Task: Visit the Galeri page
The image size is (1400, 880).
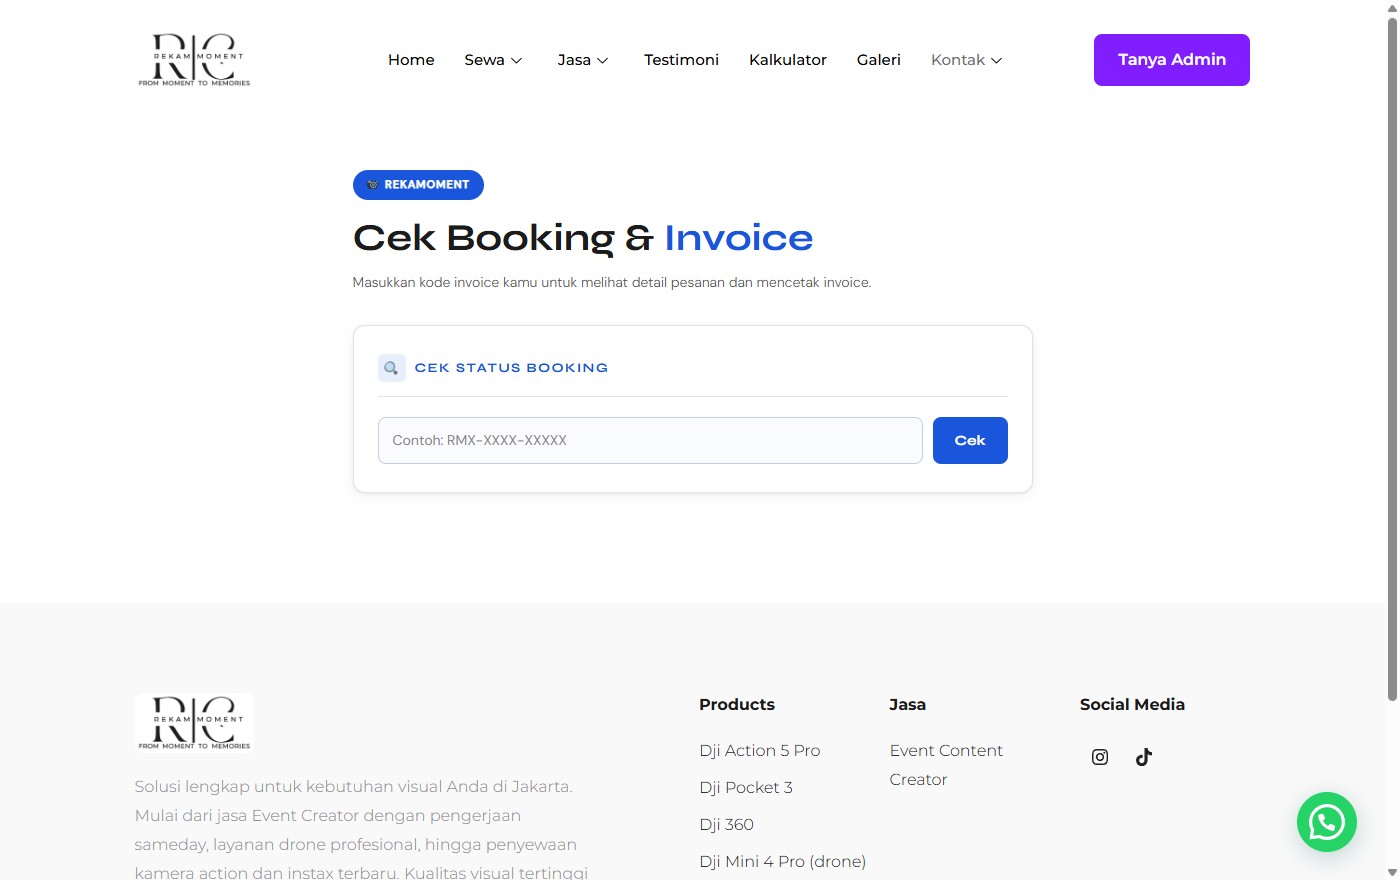Action: (879, 60)
